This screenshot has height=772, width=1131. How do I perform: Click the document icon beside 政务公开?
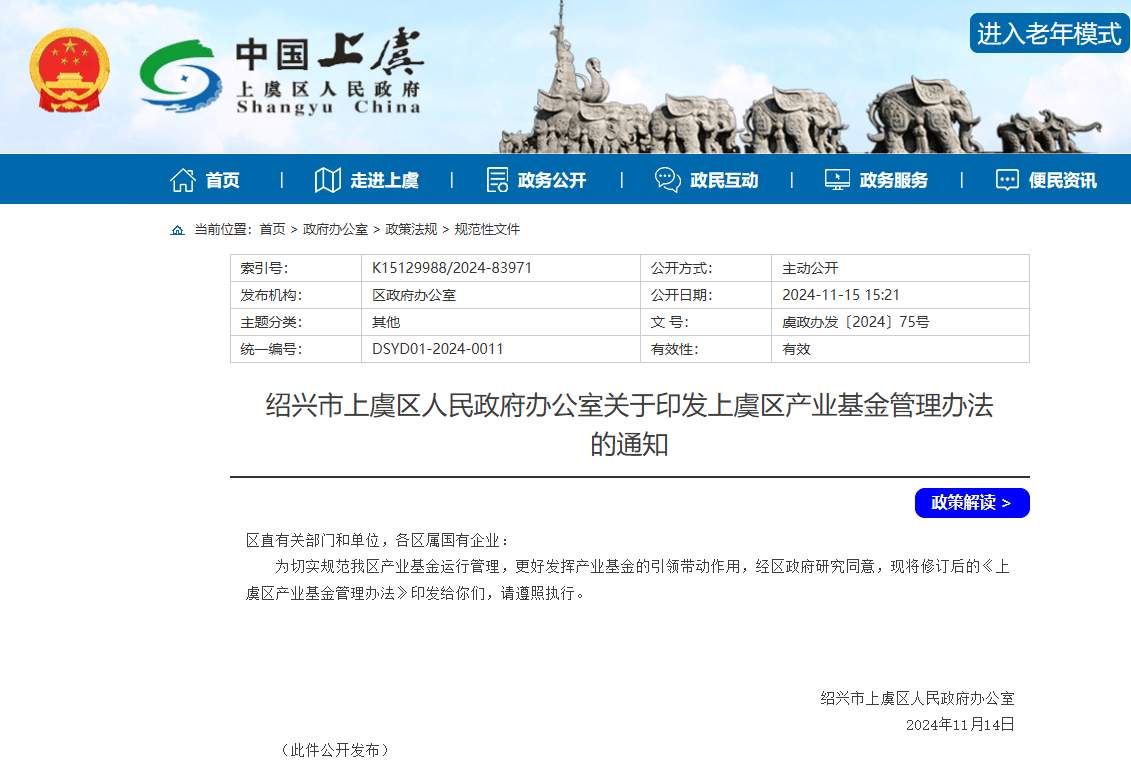point(497,180)
